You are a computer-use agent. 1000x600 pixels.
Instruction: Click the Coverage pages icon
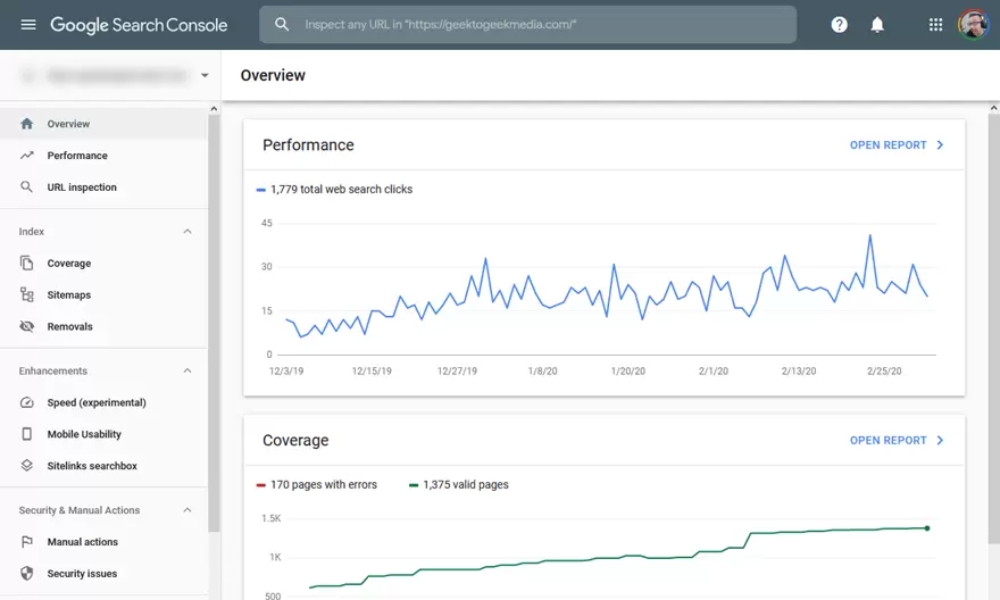pyautogui.click(x=27, y=263)
